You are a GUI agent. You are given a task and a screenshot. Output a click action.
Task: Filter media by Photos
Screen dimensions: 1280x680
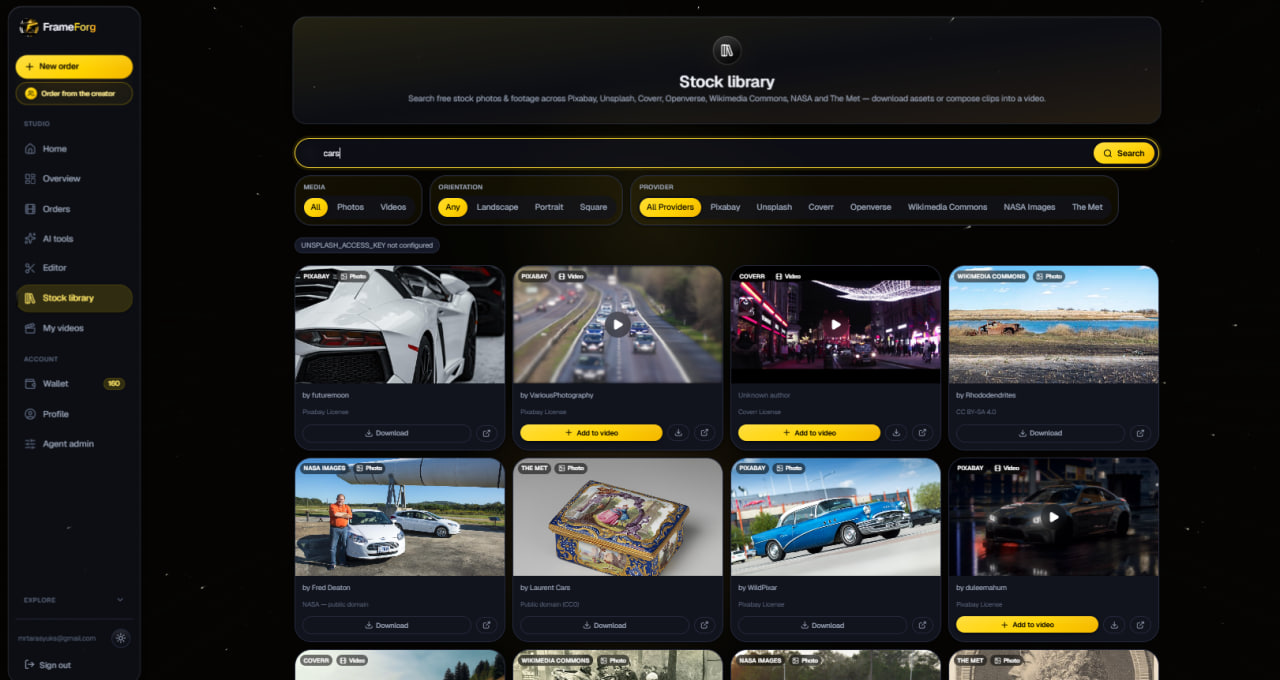(x=350, y=207)
